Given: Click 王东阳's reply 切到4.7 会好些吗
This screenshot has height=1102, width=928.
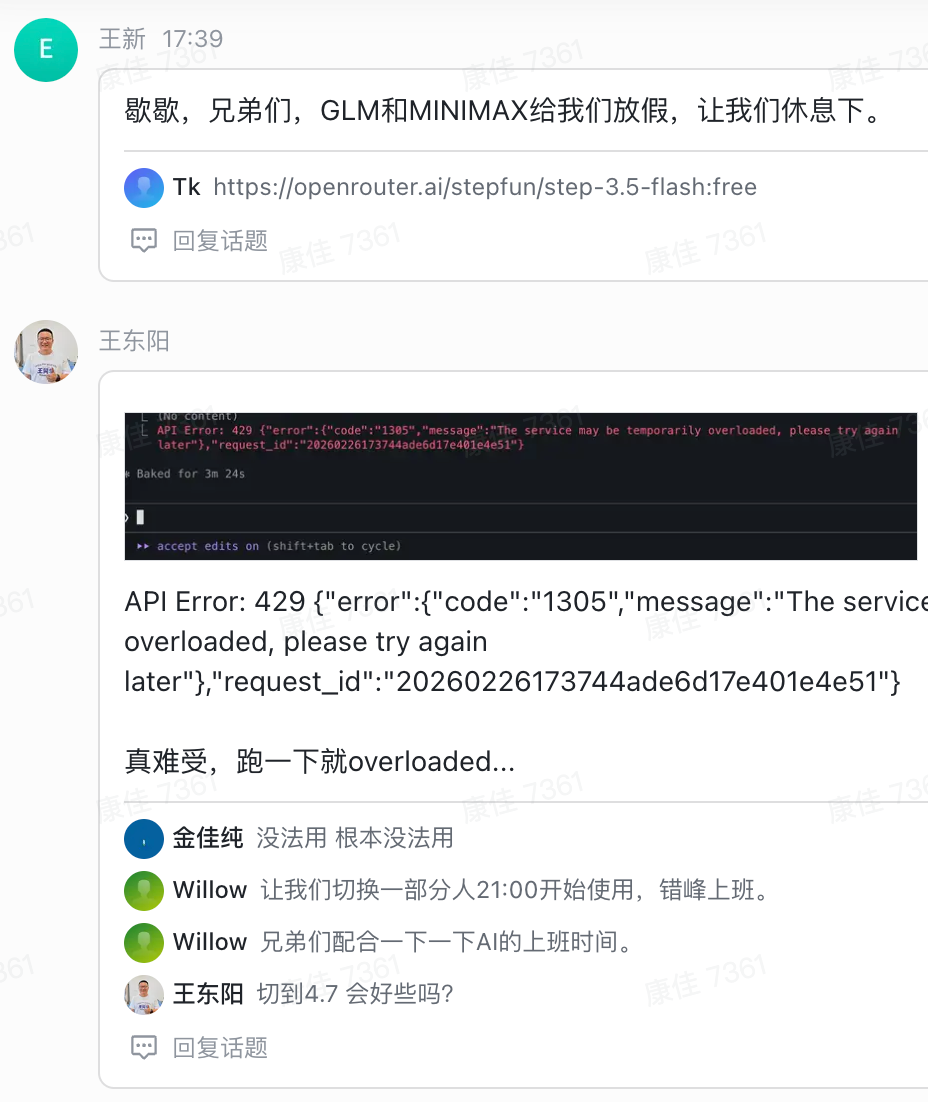Looking at the screenshot, I should pos(355,994).
